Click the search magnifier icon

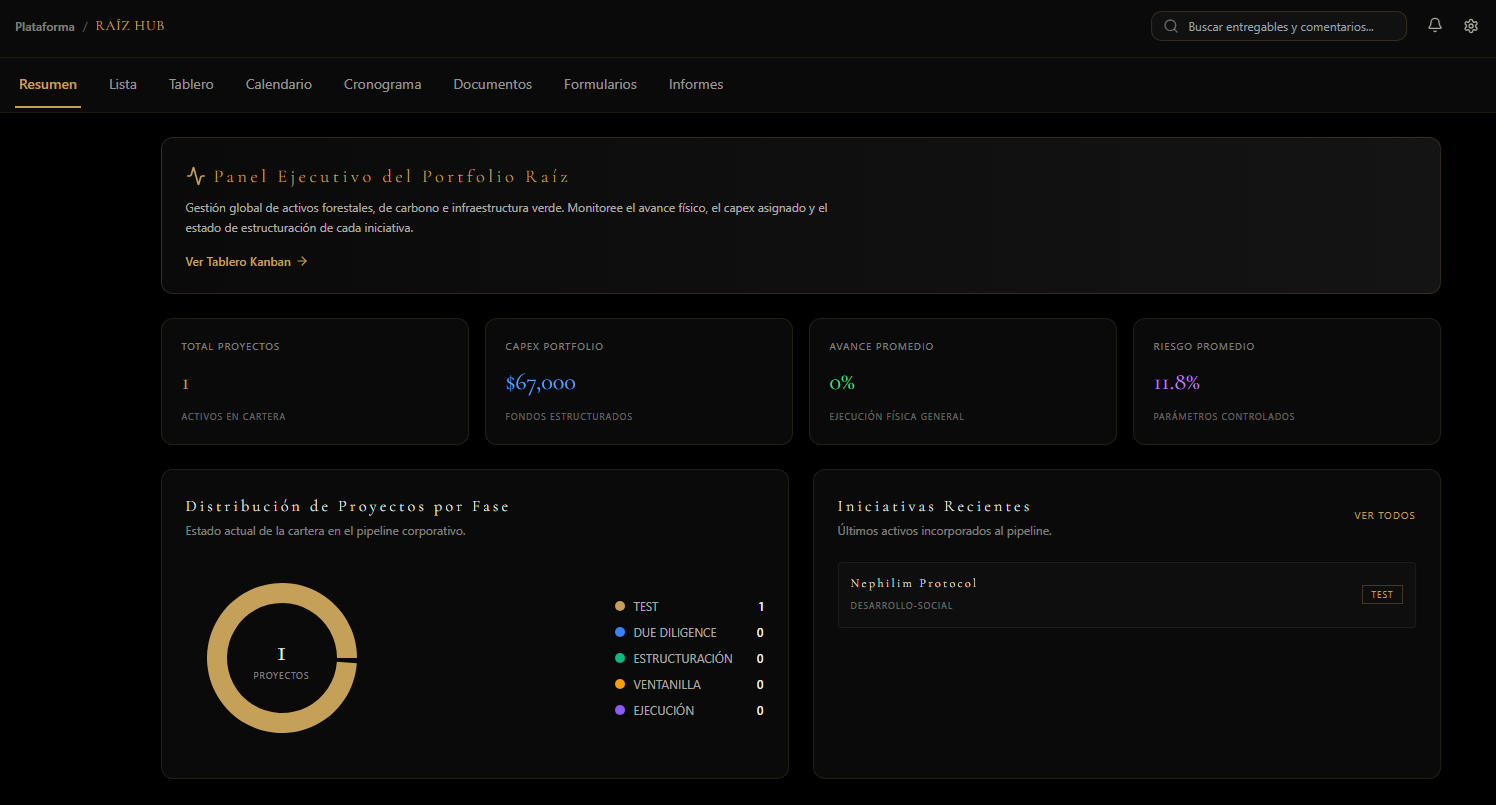[x=1171, y=27]
